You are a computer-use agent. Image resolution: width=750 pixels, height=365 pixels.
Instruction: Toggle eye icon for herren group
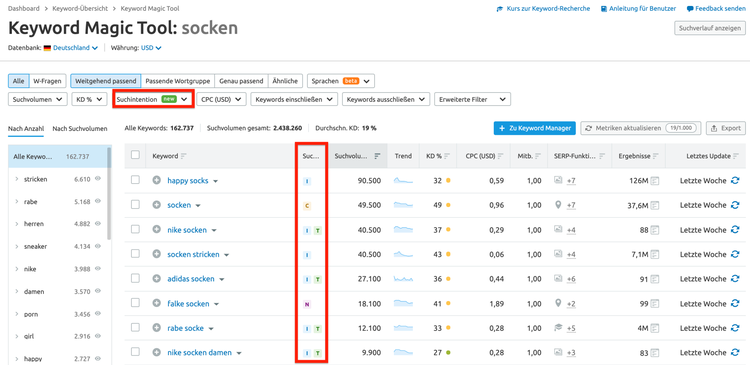(98, 224)
